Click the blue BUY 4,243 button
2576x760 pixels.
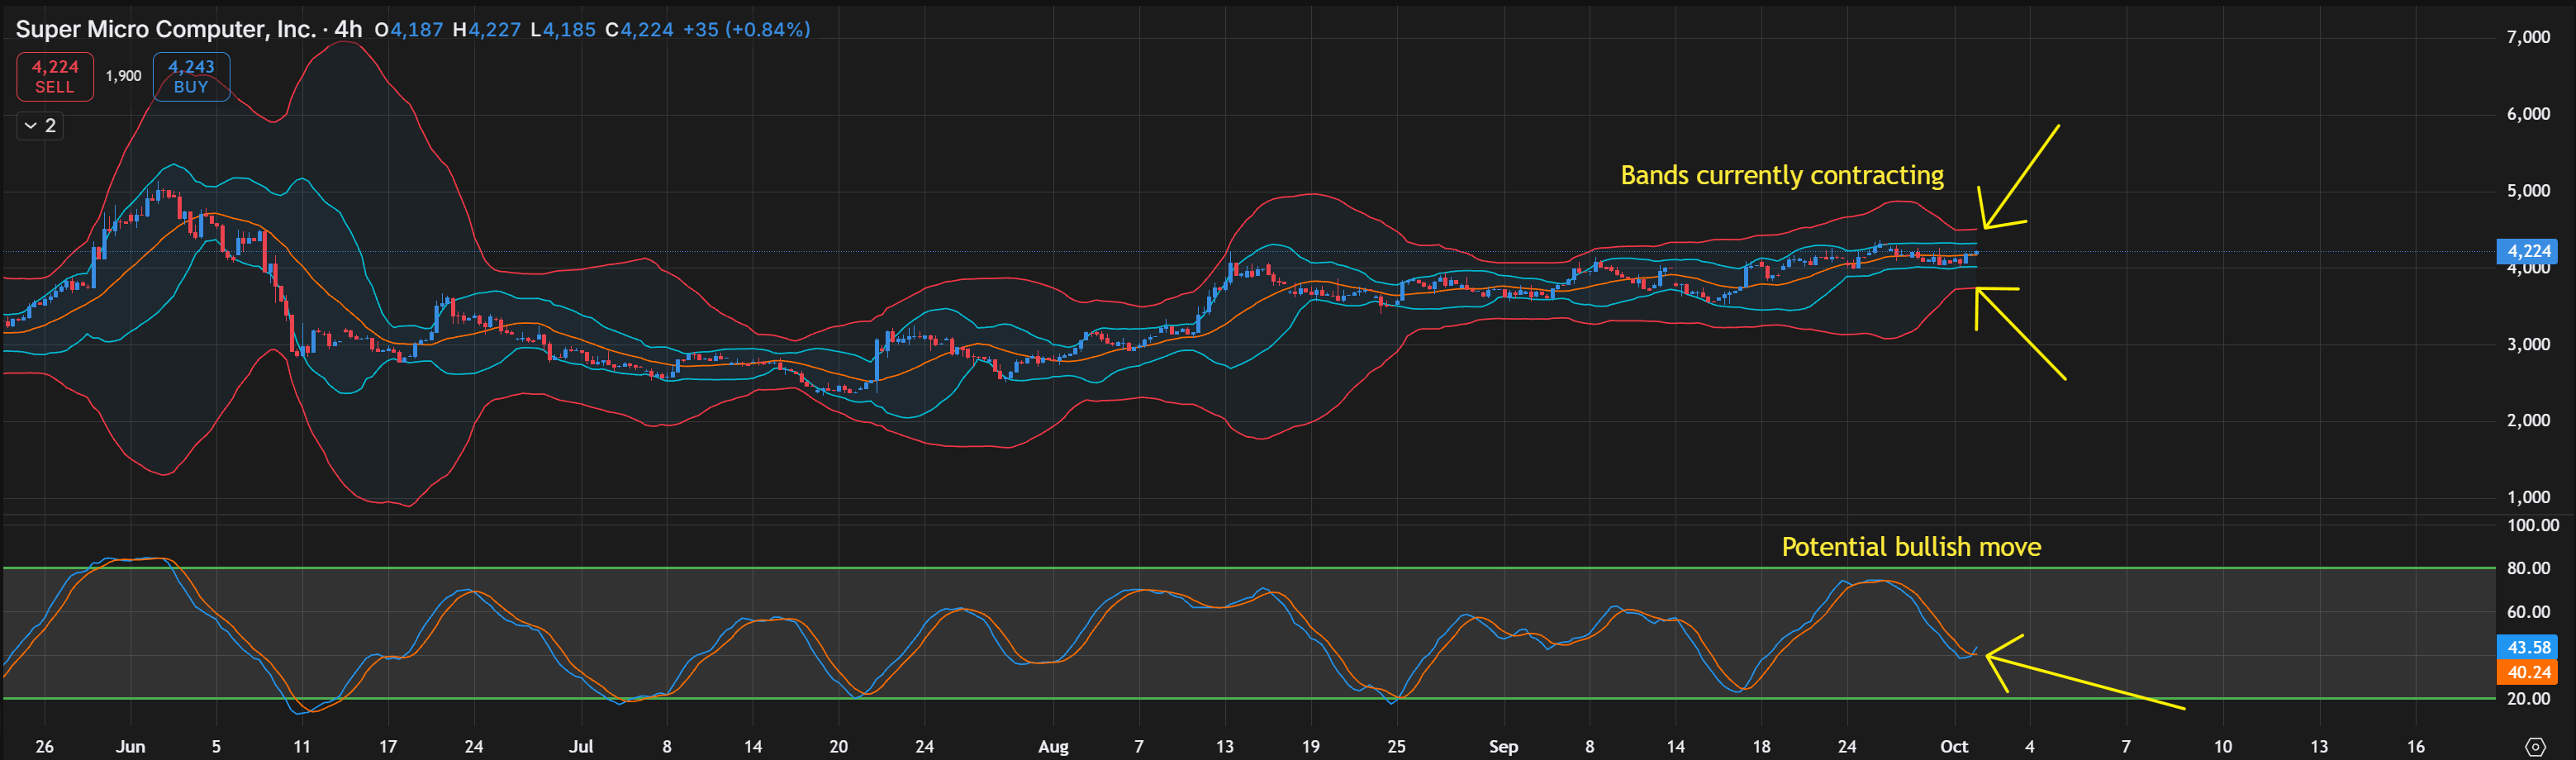[x=191, y=76]
